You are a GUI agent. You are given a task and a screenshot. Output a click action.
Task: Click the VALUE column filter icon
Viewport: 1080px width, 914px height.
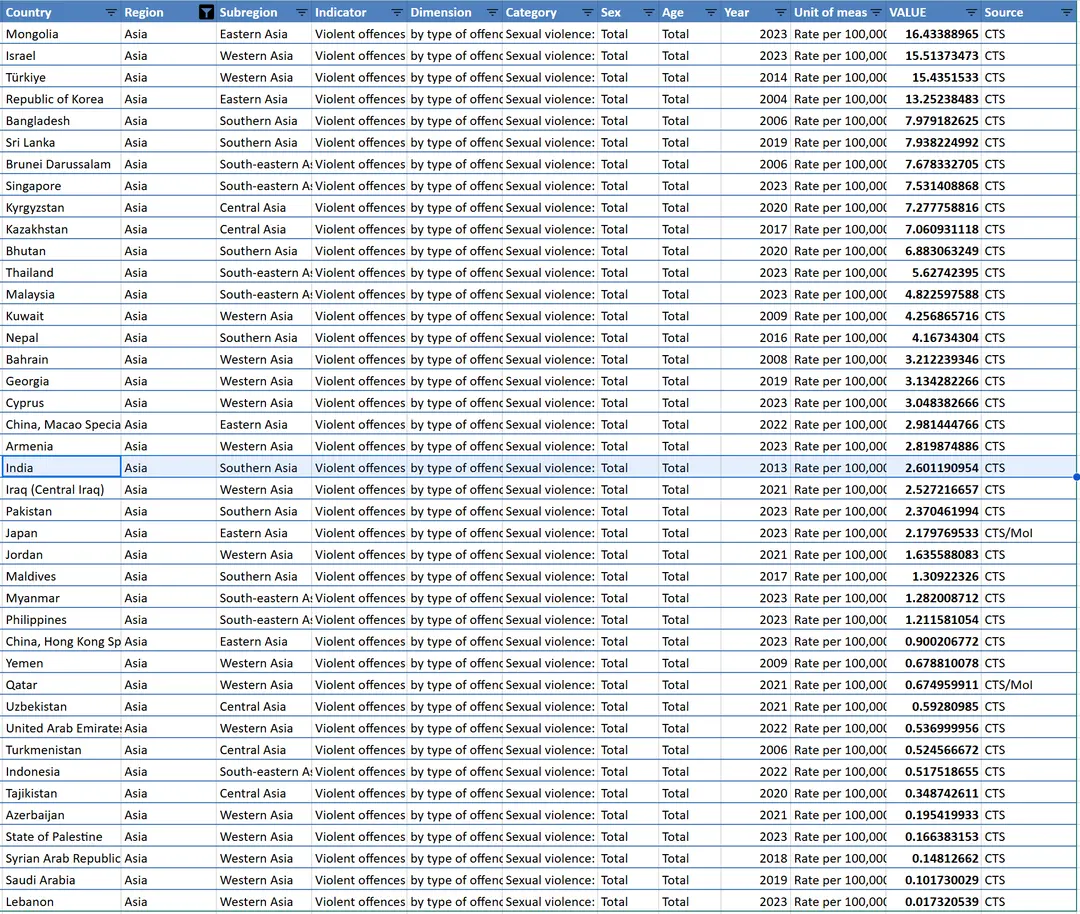click(971, 12)
